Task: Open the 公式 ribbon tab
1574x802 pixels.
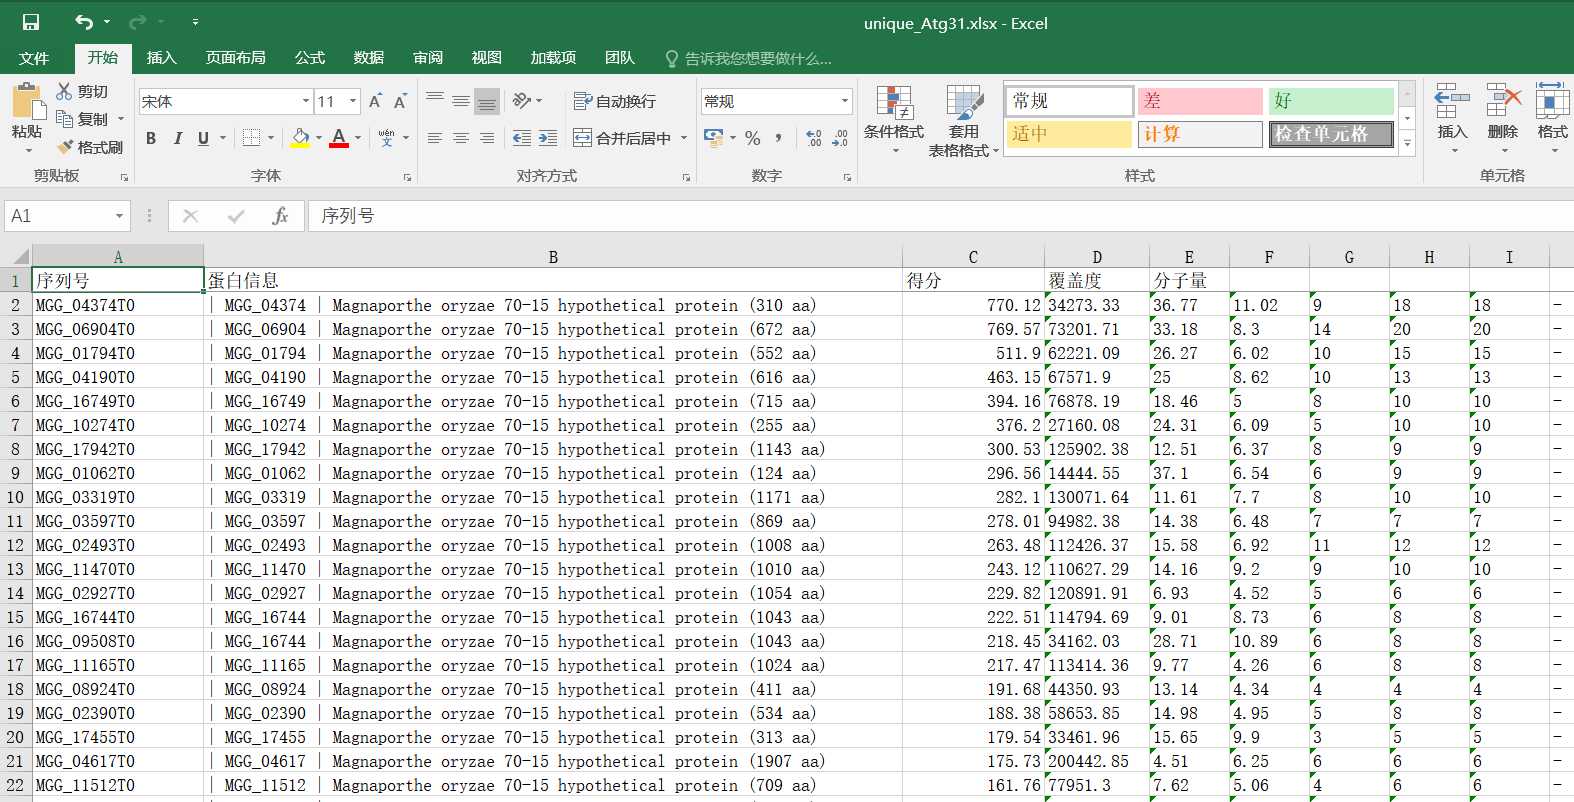Action: (310, 58)
